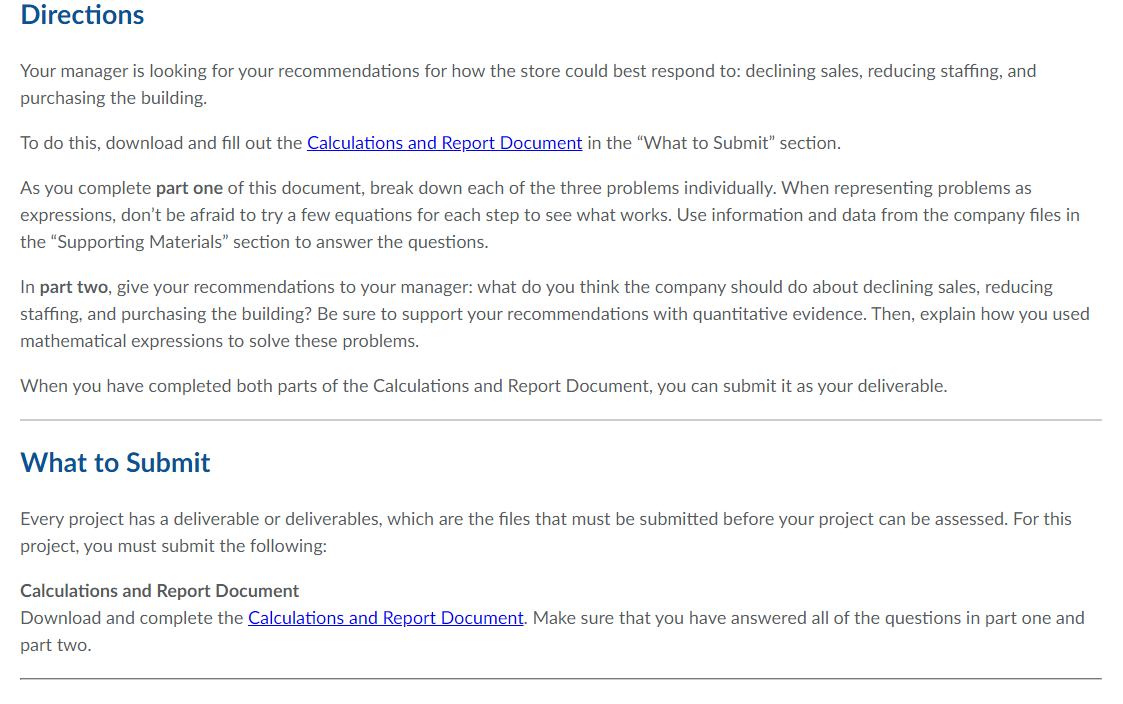Click the Directions heading

tap(82, 15)
